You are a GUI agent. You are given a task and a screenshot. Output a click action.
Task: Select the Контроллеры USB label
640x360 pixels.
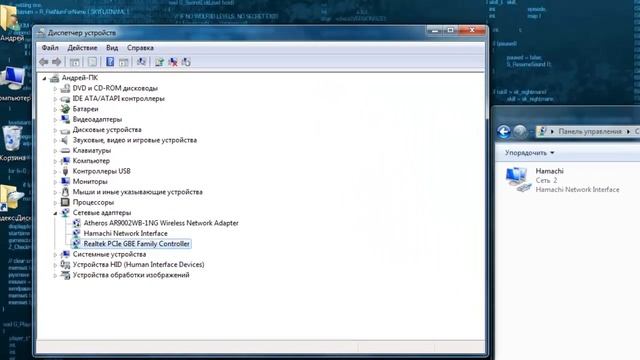pos(101,171)
